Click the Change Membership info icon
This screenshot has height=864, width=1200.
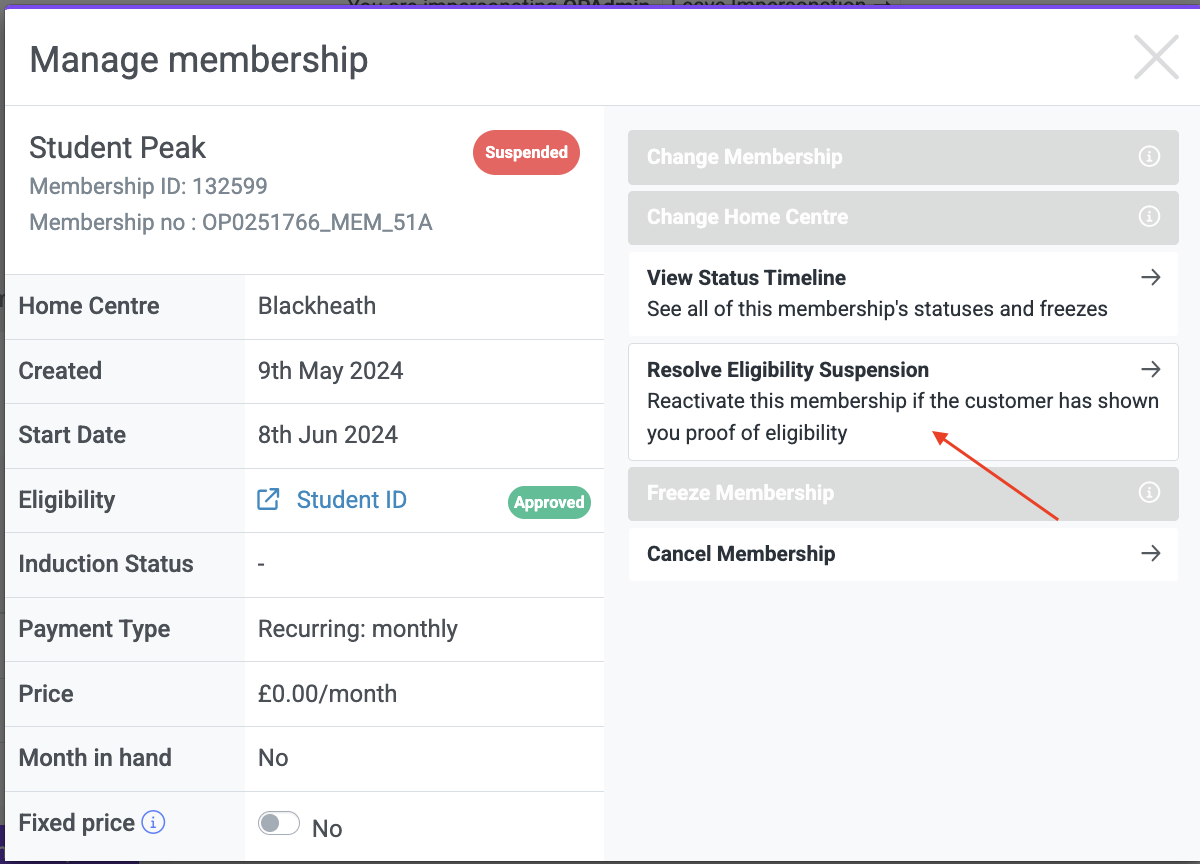coord(1150,157)
